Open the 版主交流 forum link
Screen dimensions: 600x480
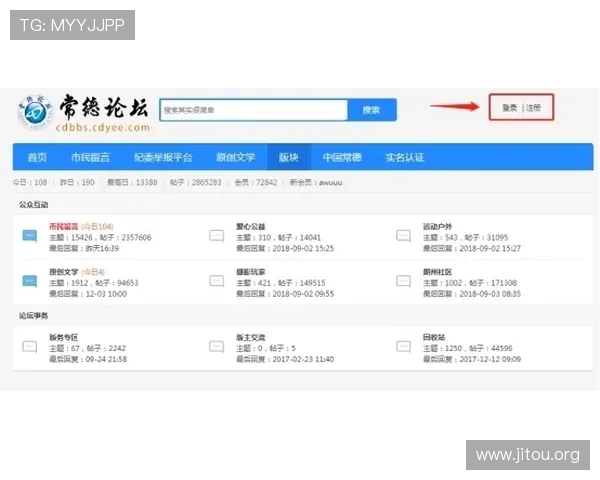[x=251, y=338]
